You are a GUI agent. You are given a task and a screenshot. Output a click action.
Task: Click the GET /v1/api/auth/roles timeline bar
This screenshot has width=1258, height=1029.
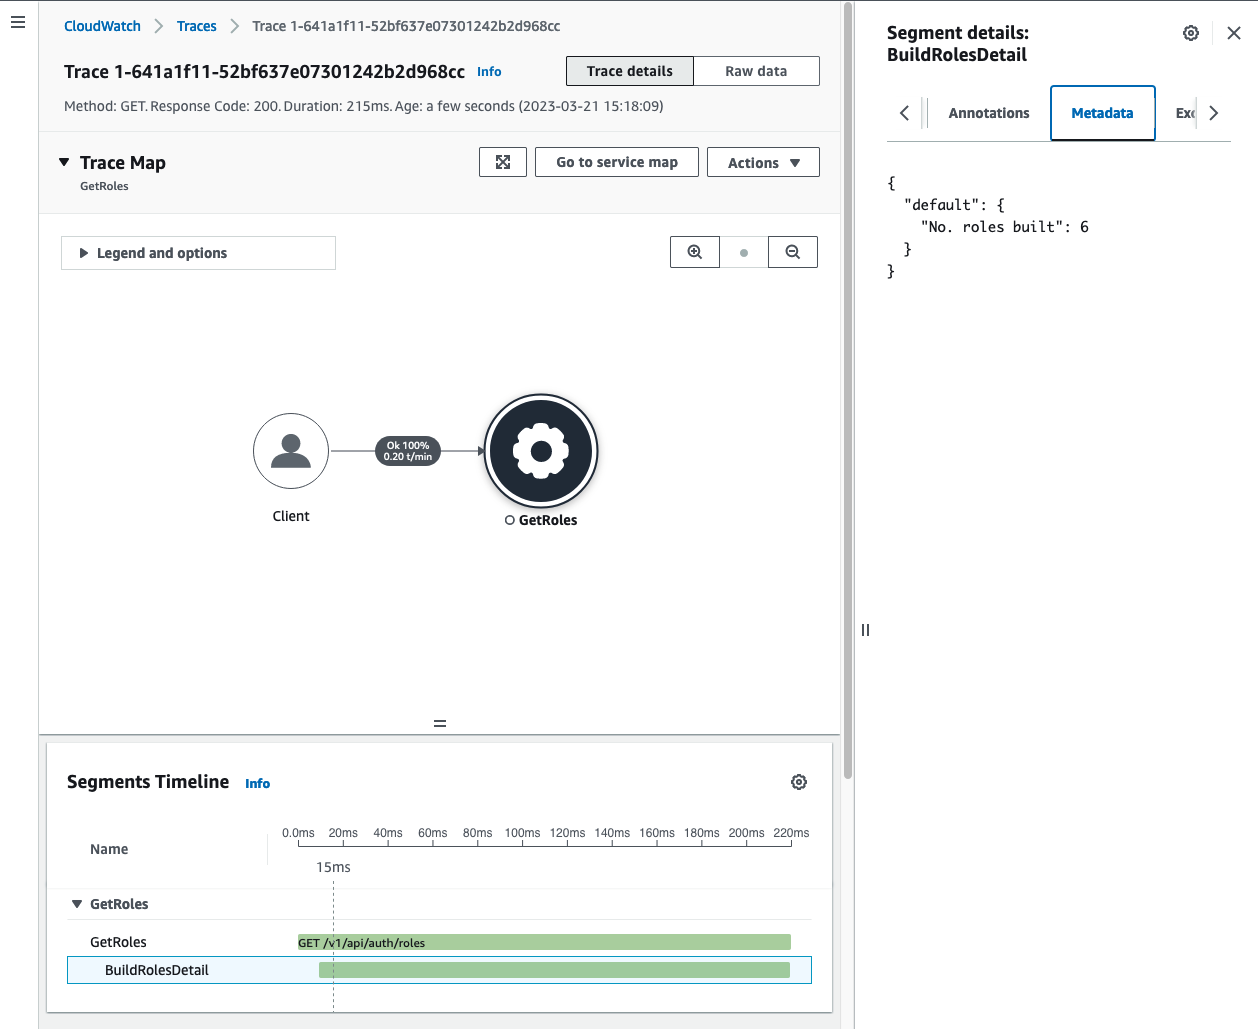point(544,942)
